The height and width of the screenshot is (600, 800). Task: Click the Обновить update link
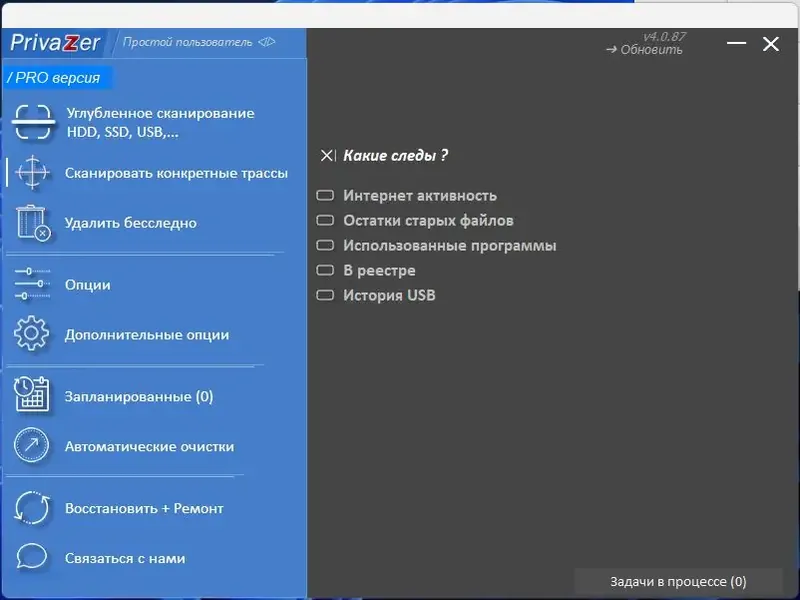click(x=644, y=49)
